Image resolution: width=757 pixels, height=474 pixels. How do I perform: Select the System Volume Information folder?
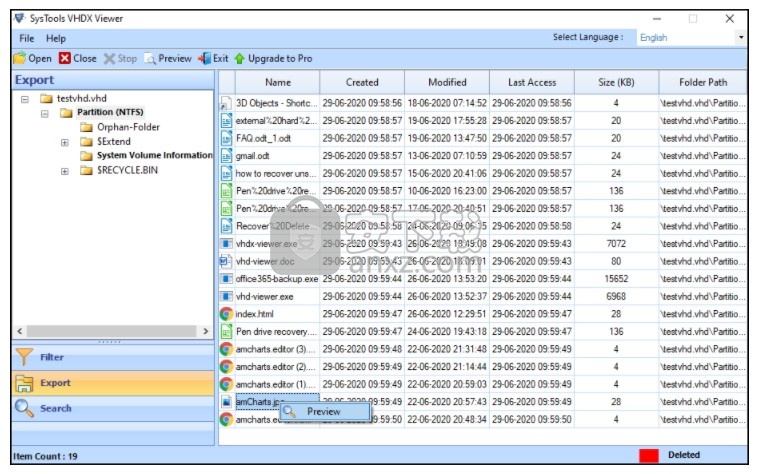point(154,155)
